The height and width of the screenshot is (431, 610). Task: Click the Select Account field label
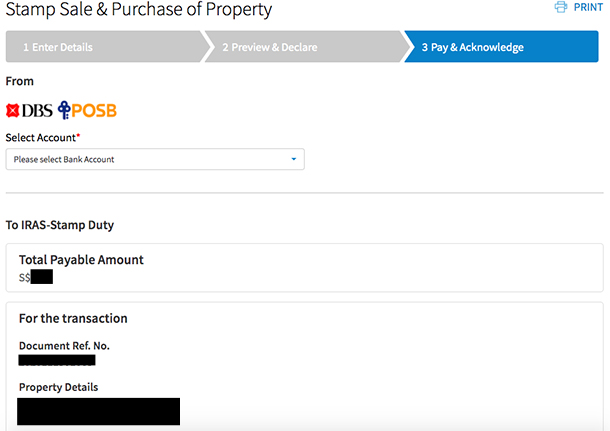43,138
